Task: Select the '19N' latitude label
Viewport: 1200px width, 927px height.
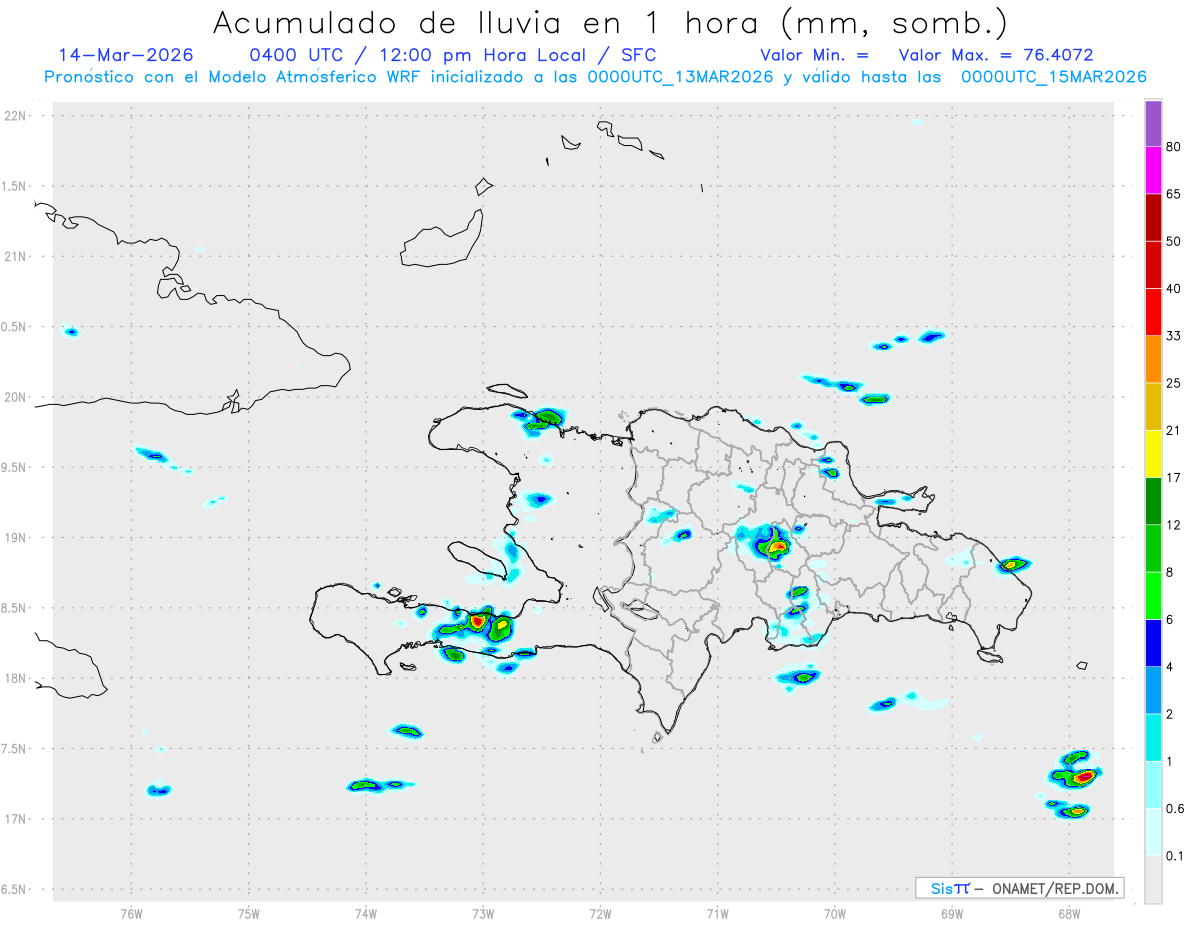Action: [x=15, y=537]
